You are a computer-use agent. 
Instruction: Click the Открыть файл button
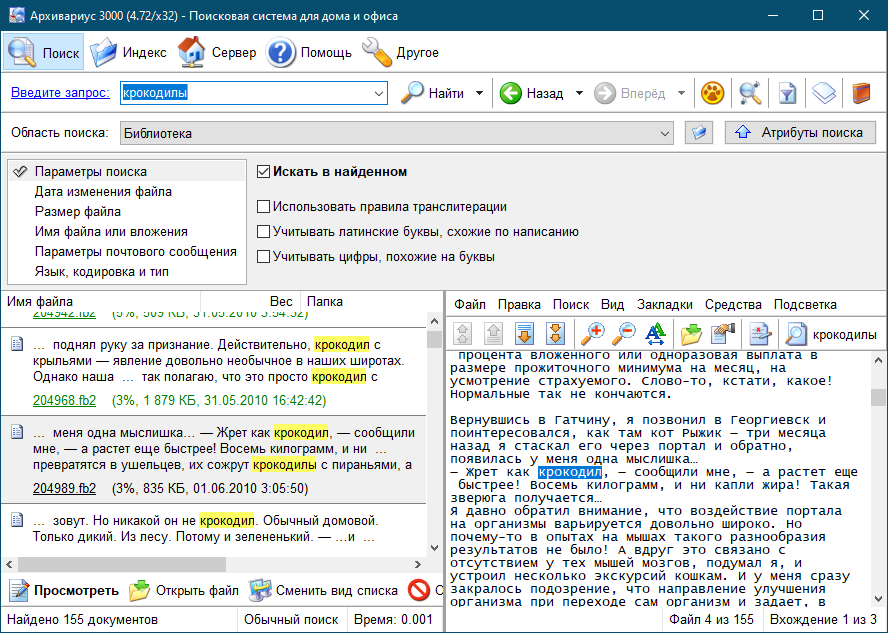183,591
